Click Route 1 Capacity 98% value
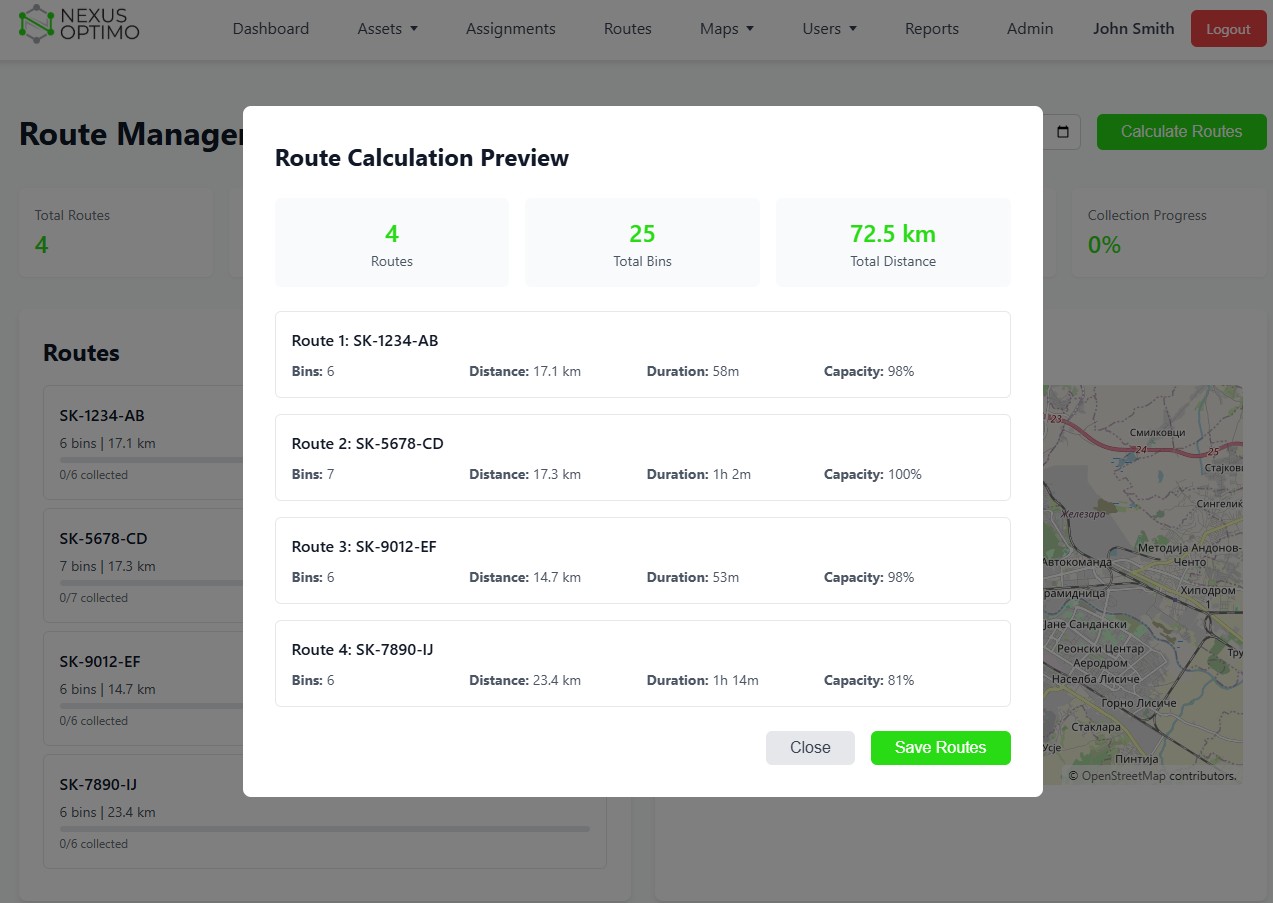The width and height of the screenshot is (1273, 903). (x=901, y=371)
